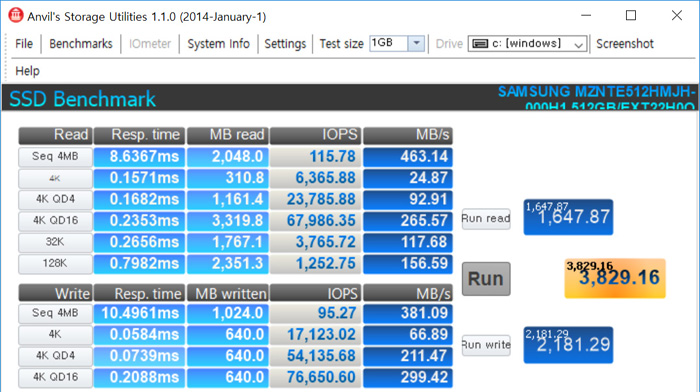Click the 117.68 MB/s value
The height and width of the screenshot is (392, 700).
(x=408, y=242)
